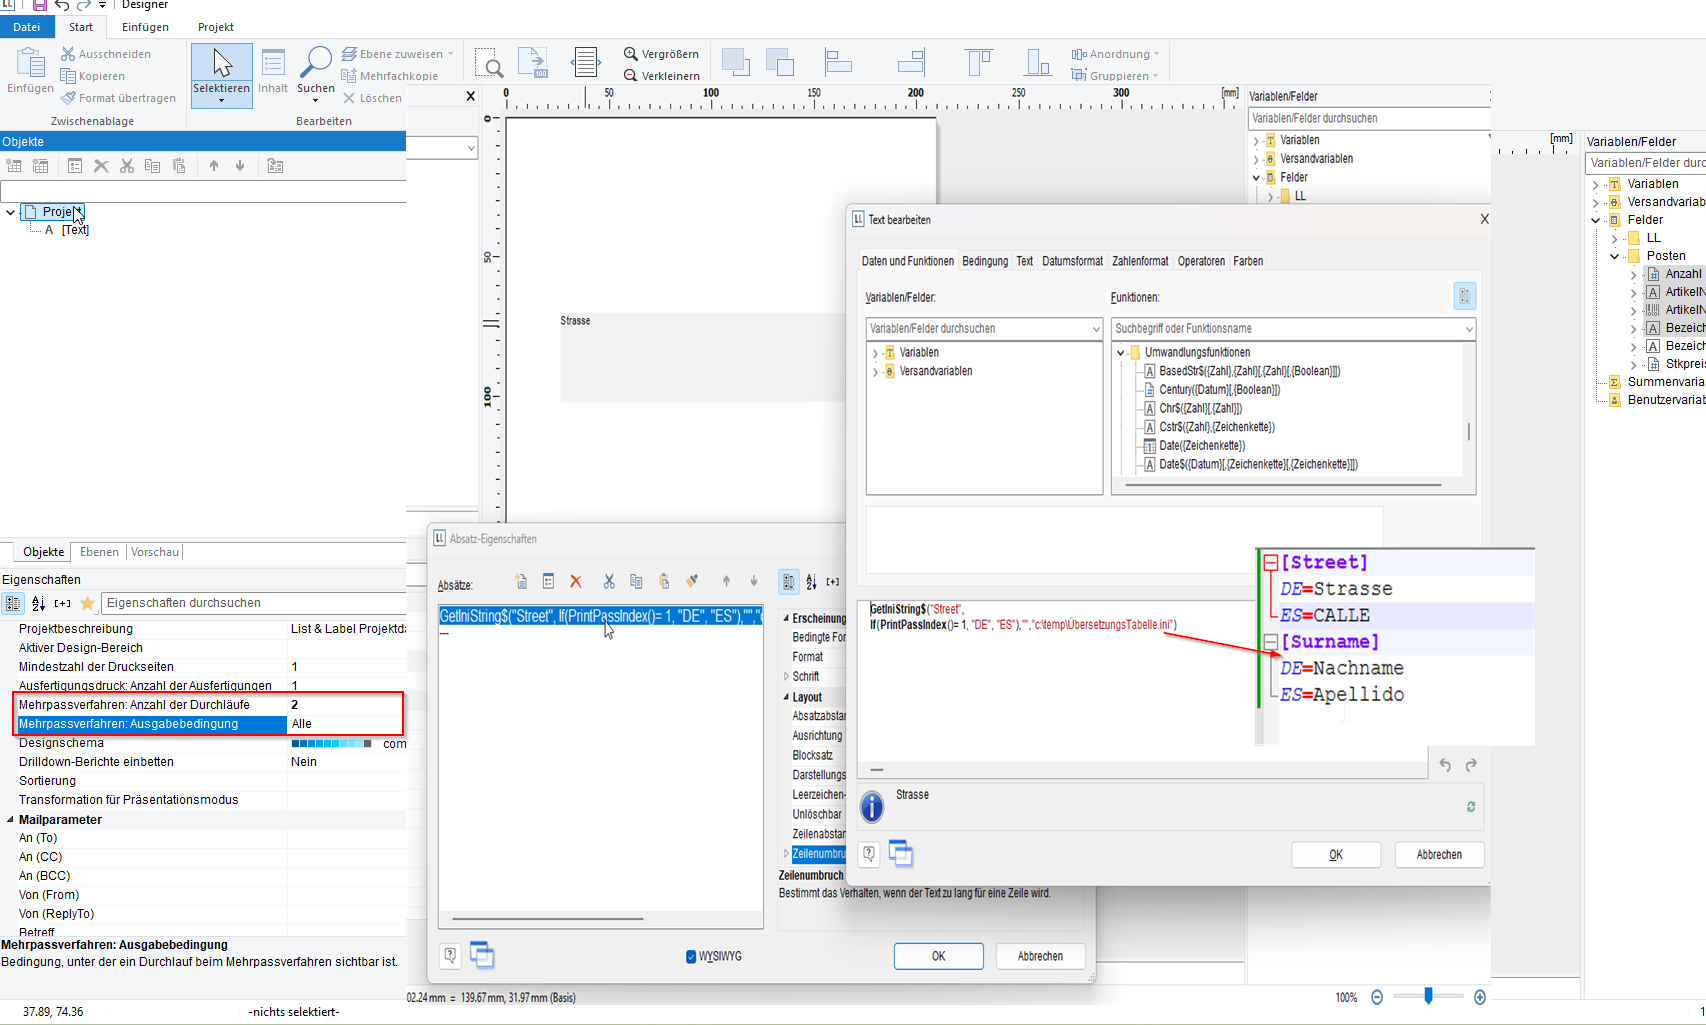The width and height of the screenshot is (1706, 1025).
Task: Move the zoom slider handle in status bar
Action: [1428, 996]
